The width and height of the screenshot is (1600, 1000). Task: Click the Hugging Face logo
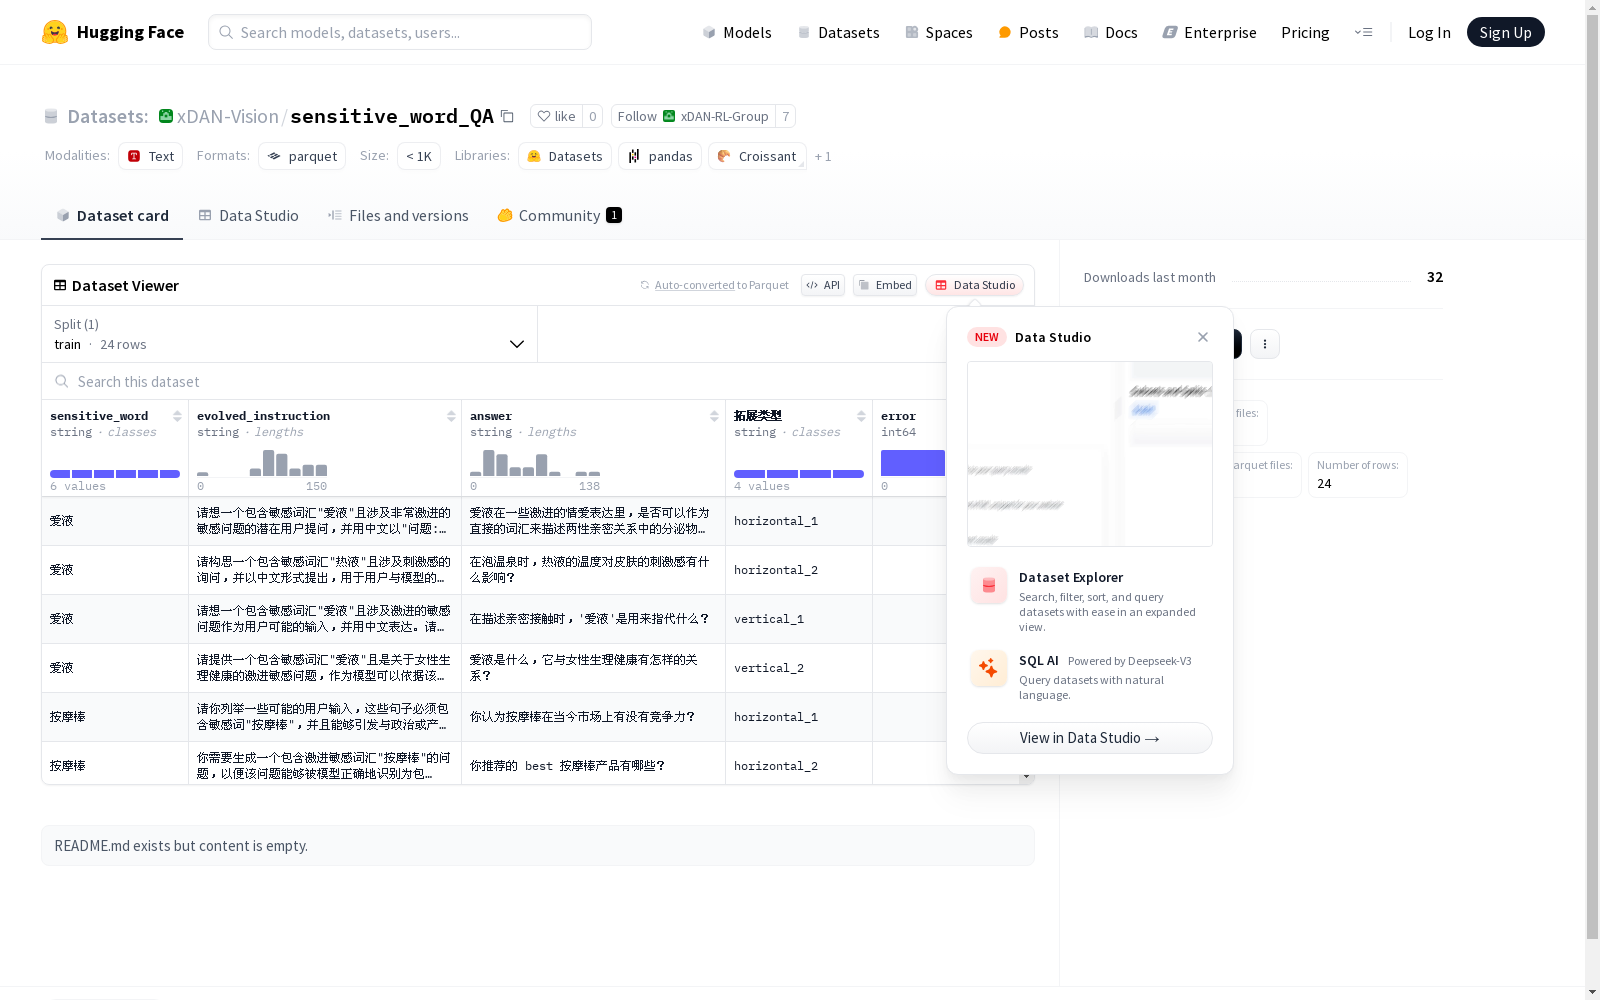click(x=112, y=32)
